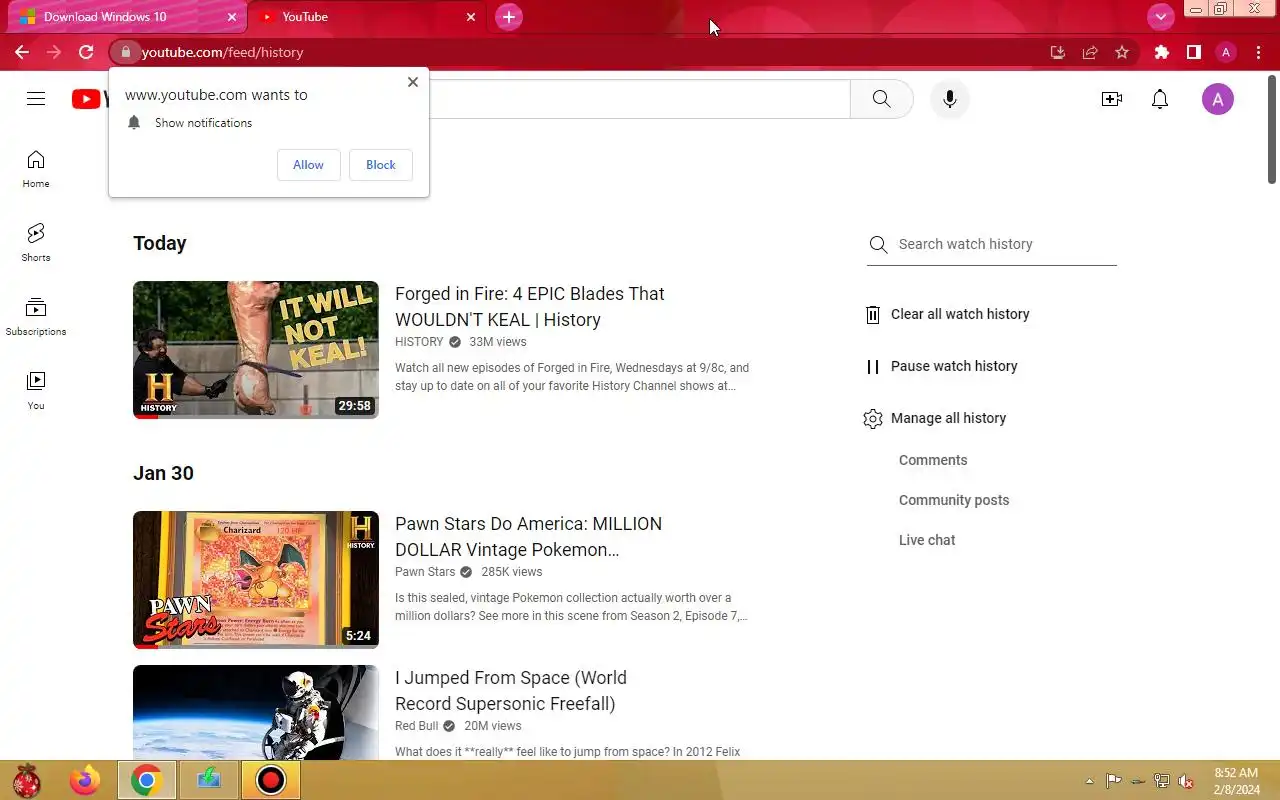Open Firefox from the taskbar
Viewport: 1280px width, 800px height.
click(x=85, y=780)
